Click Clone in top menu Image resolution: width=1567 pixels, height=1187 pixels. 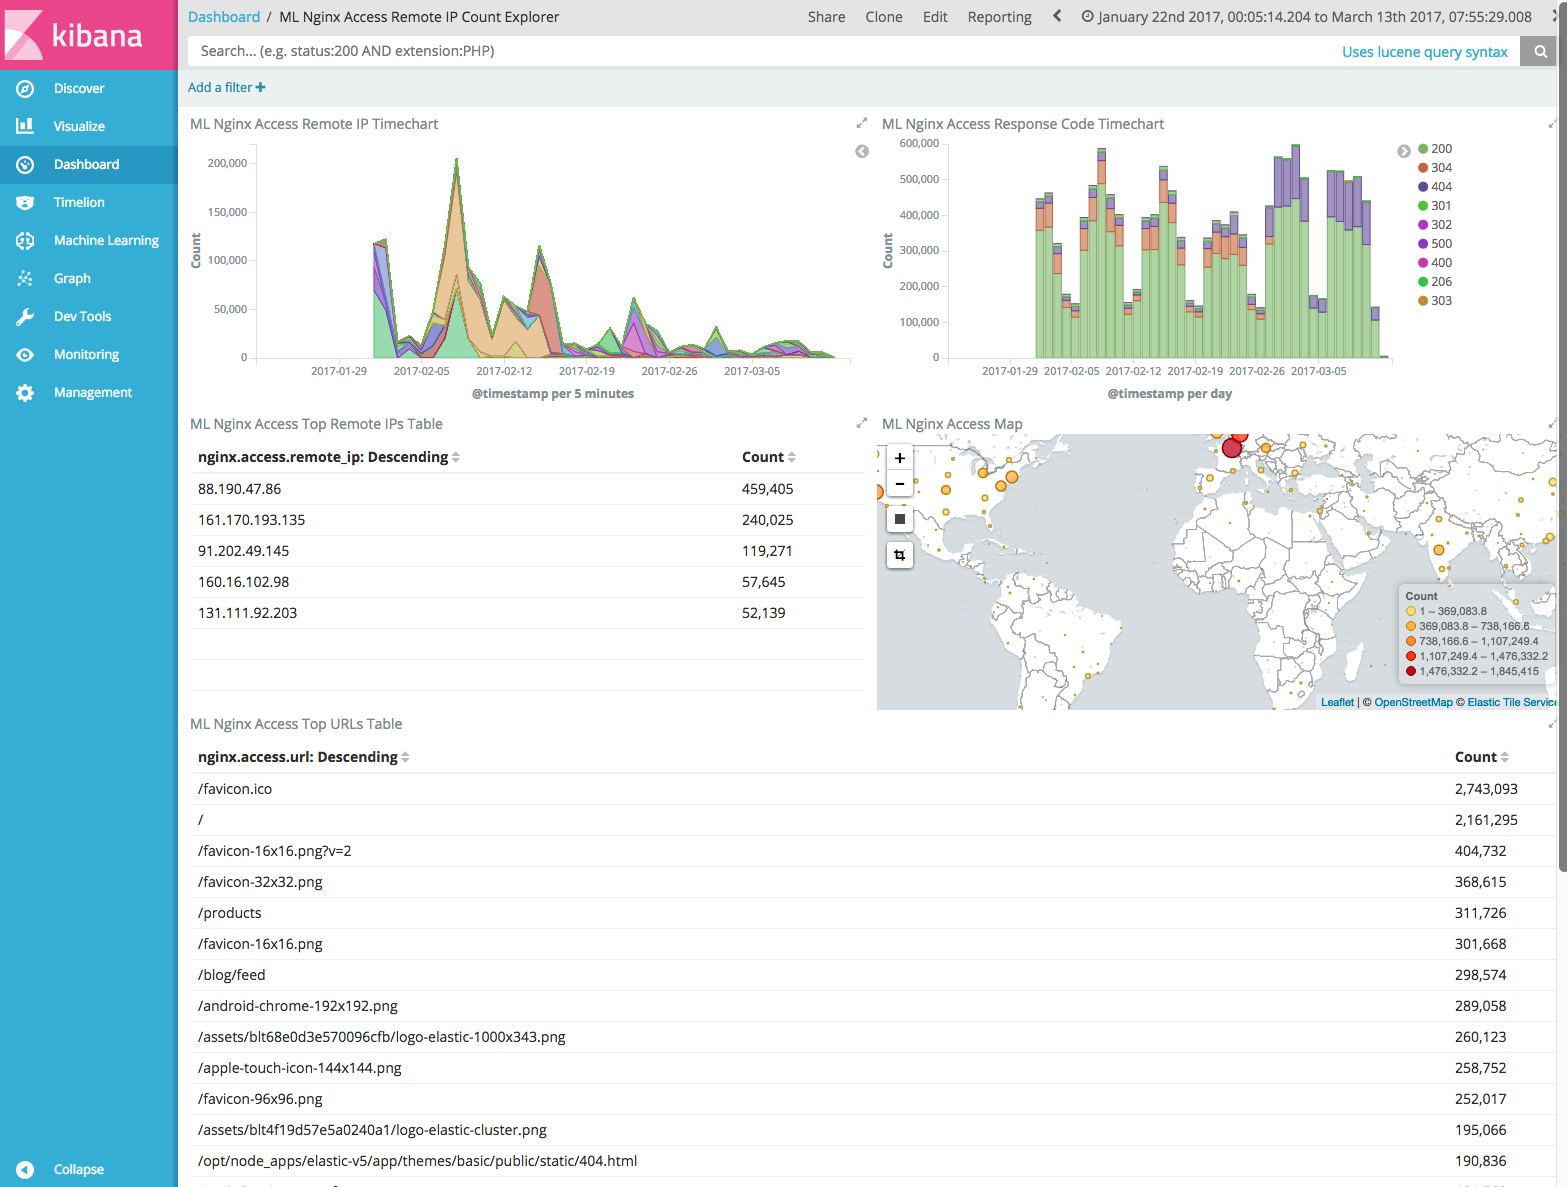884,17
